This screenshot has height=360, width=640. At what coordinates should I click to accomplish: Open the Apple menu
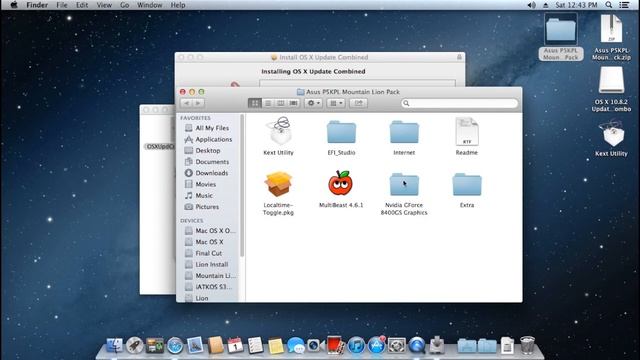pos(13,5)
